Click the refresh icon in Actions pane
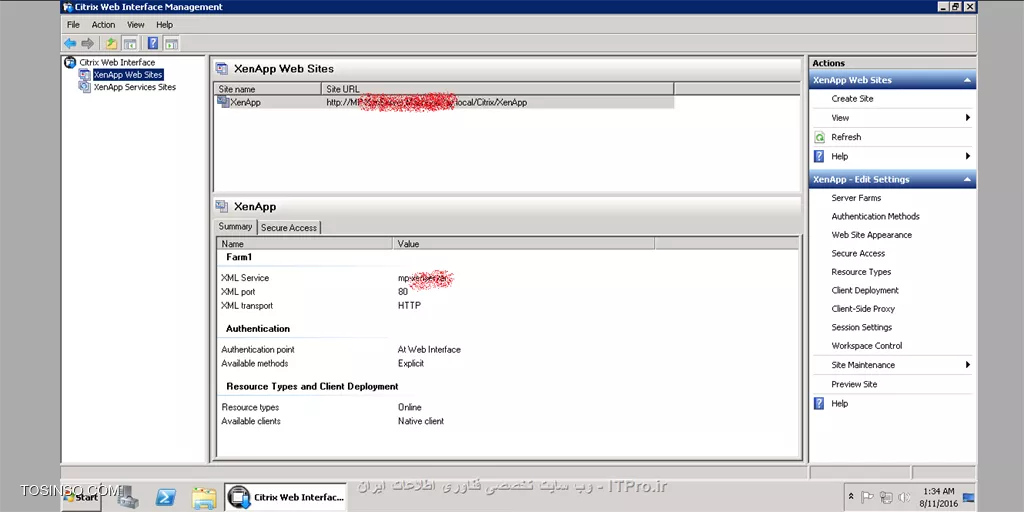Screen dimensions: 1024x512 point(820,137)
